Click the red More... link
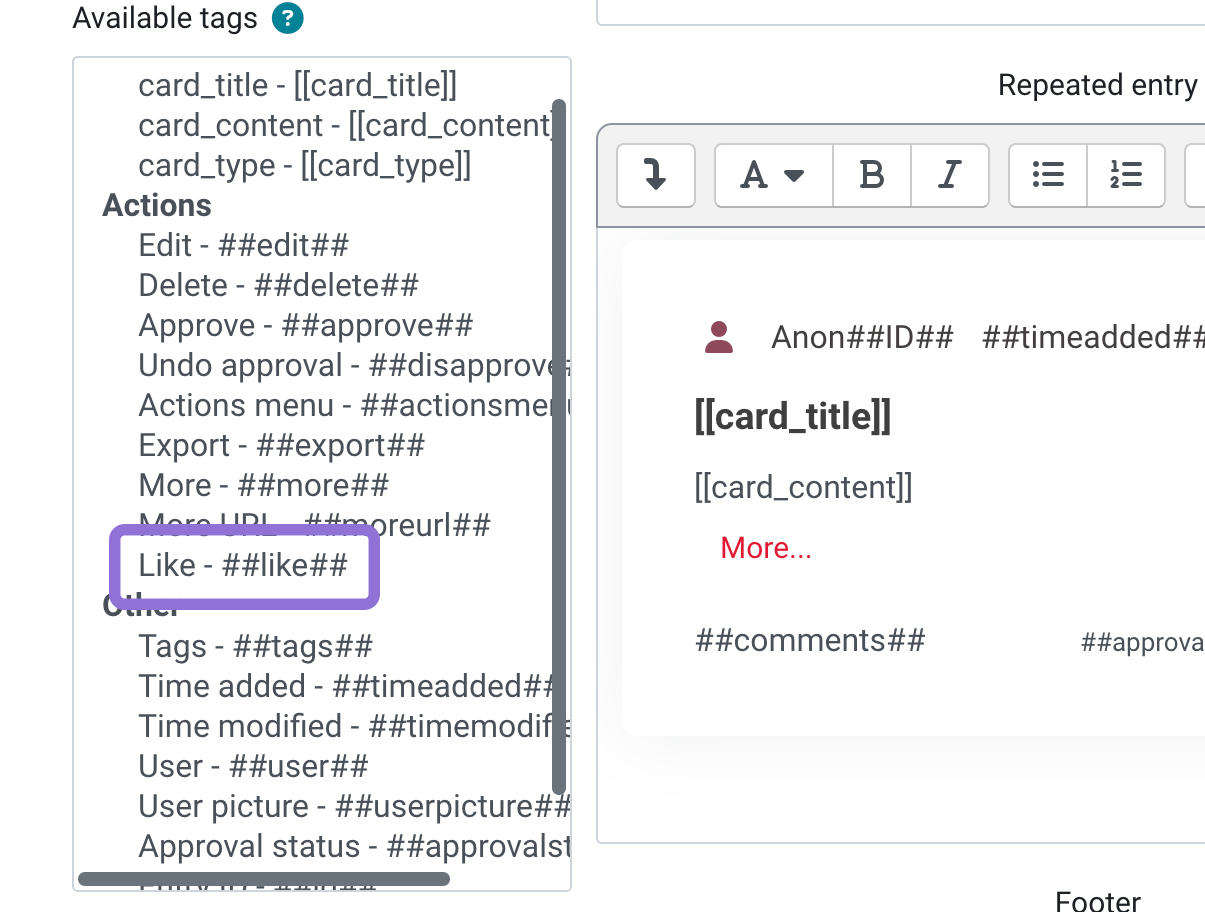 766,548
